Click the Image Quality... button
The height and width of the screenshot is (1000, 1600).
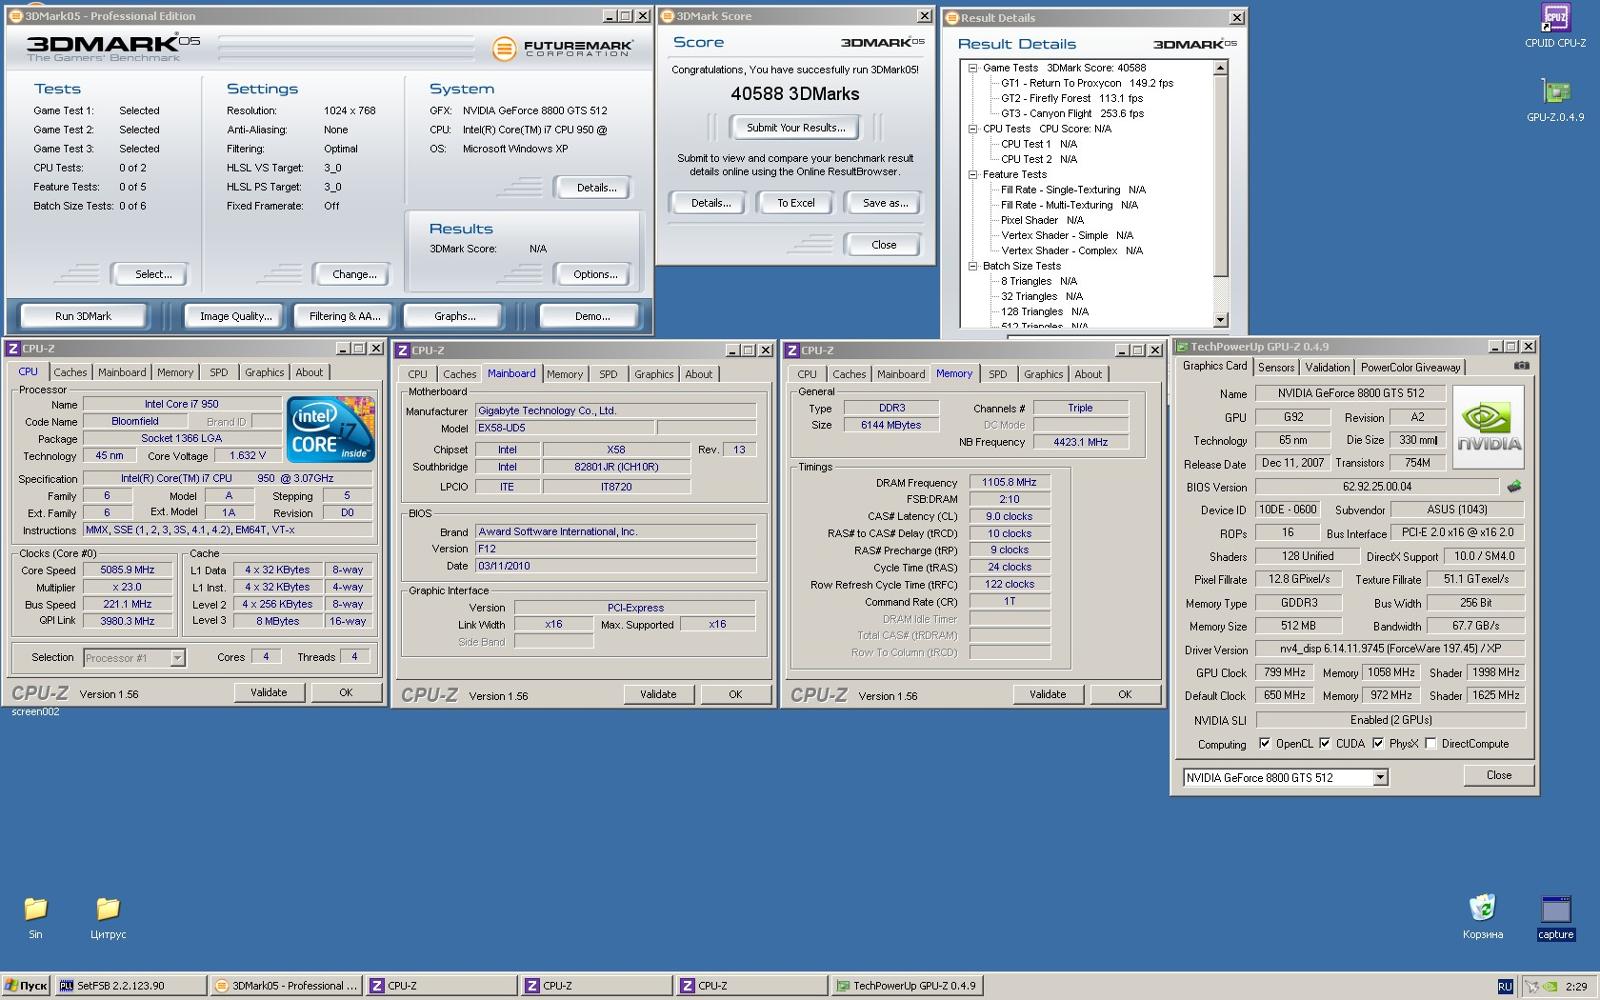236,316
